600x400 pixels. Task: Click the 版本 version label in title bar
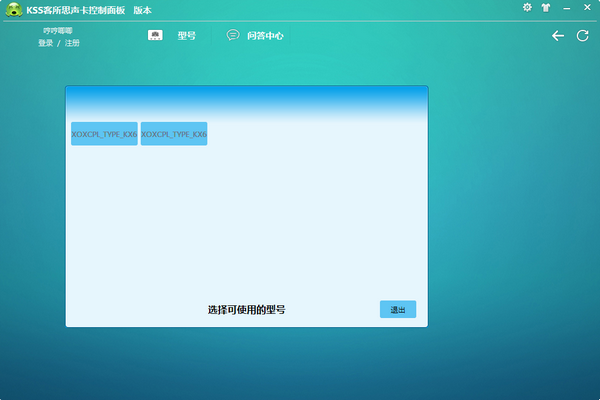(143, 9)
